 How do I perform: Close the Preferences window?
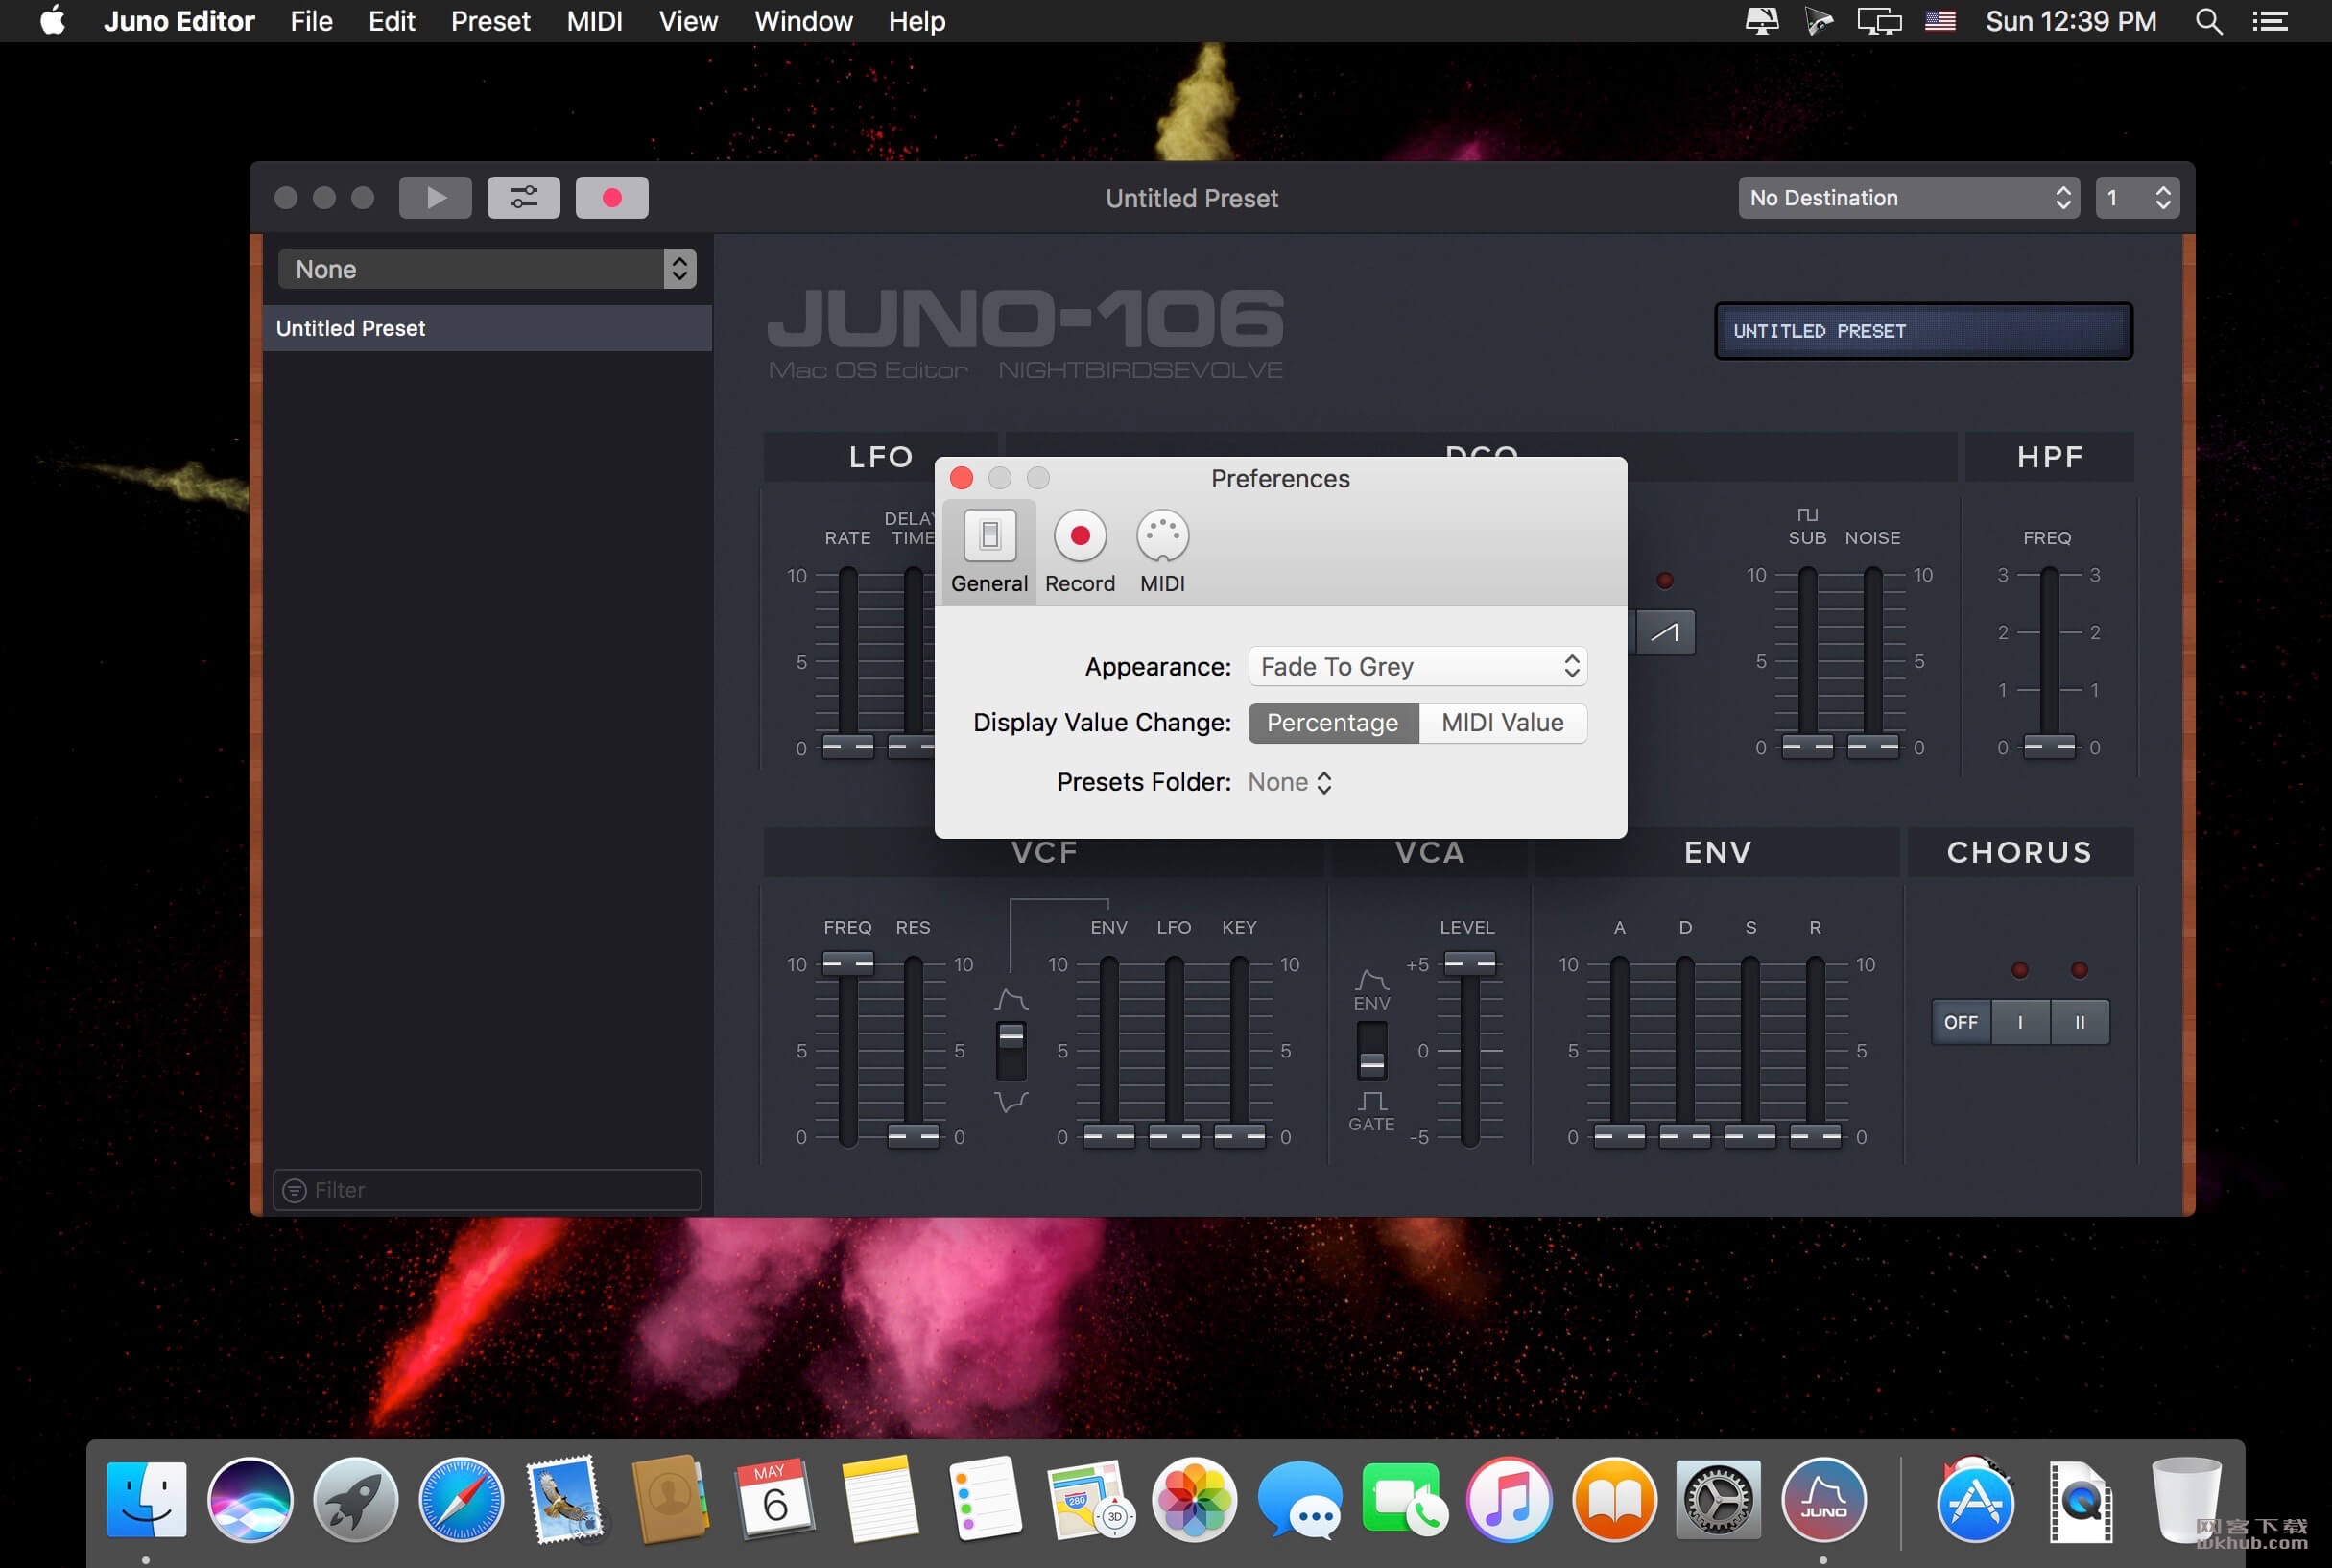[961, 478]
